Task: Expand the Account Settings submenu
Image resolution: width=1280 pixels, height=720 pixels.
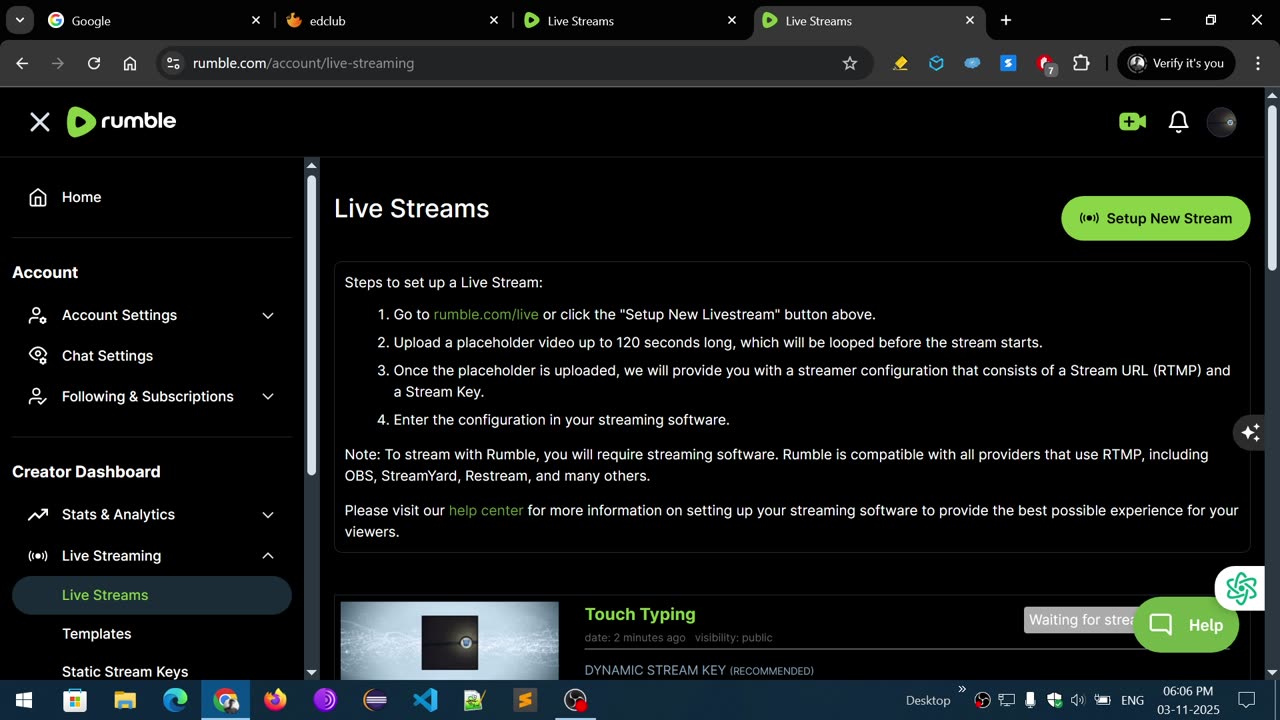Action: click(x=268, y=316)
